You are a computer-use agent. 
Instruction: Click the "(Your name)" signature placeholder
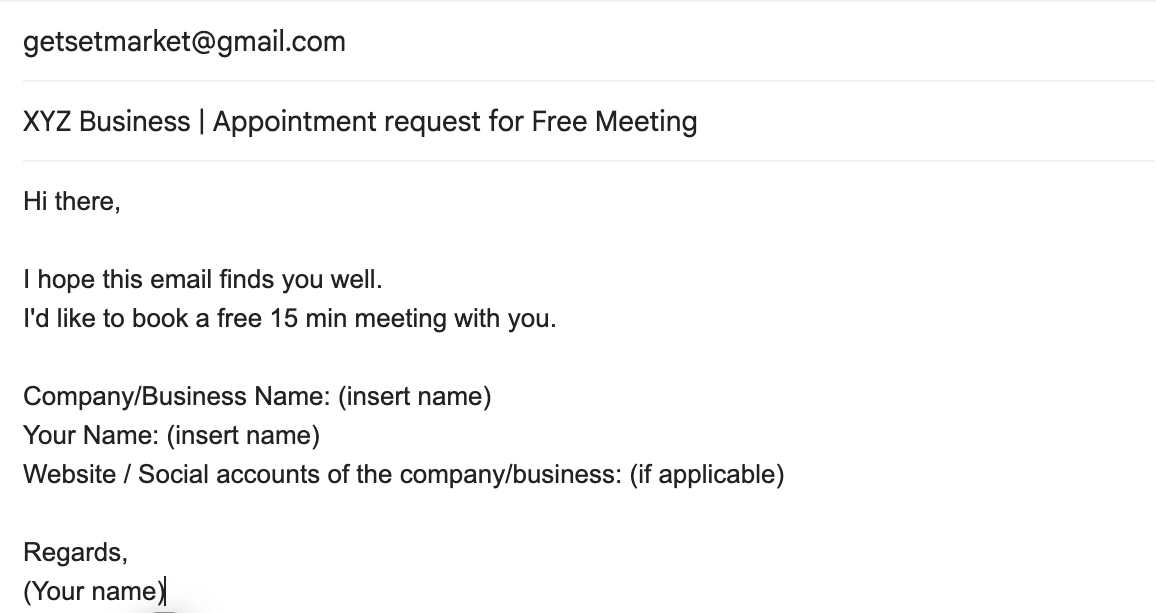click(94, 590)
